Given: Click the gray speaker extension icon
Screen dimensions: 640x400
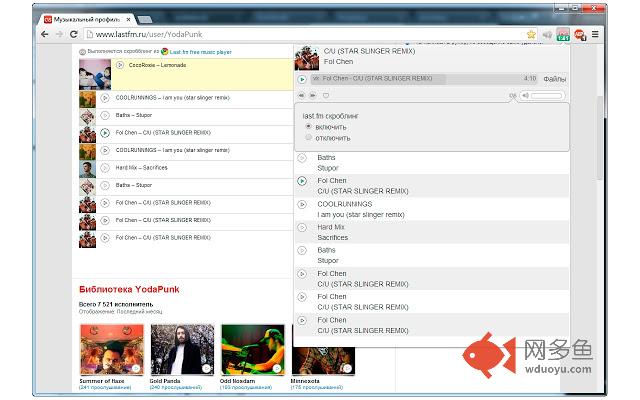Looking at the screenshot, I should coord(547,35).
